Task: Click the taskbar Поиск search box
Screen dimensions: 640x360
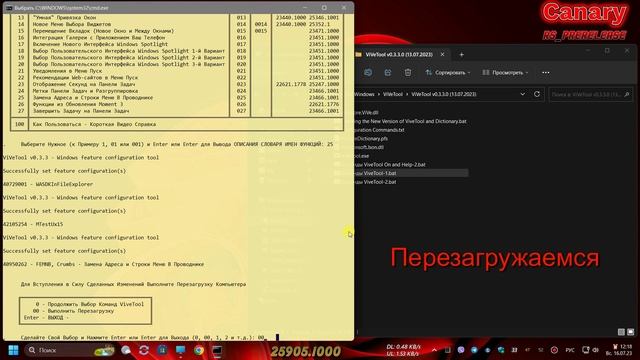Action: click(69, 350)
